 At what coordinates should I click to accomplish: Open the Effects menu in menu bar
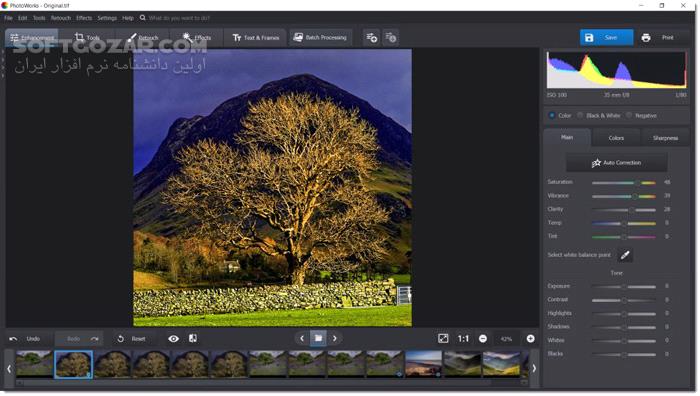click(84, 18)
